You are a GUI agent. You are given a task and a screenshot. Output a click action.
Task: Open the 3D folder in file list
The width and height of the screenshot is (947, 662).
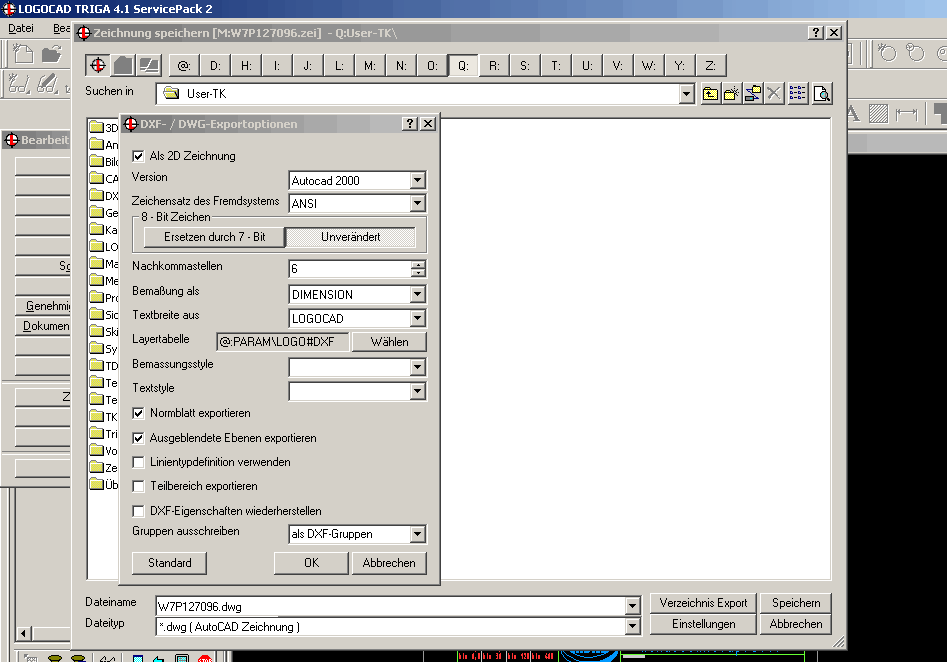coord(104,127)
